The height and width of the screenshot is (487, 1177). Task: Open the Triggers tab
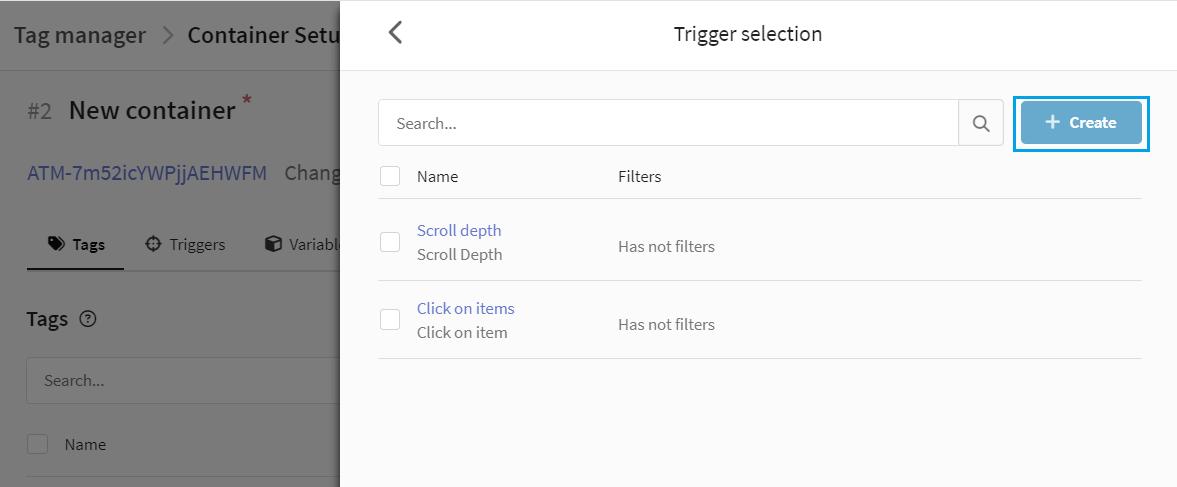(185, 244)
